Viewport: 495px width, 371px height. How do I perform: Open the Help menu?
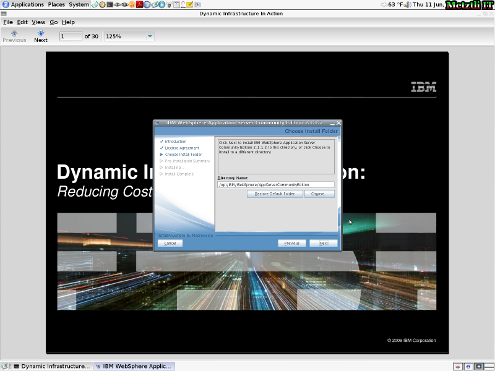68,22
